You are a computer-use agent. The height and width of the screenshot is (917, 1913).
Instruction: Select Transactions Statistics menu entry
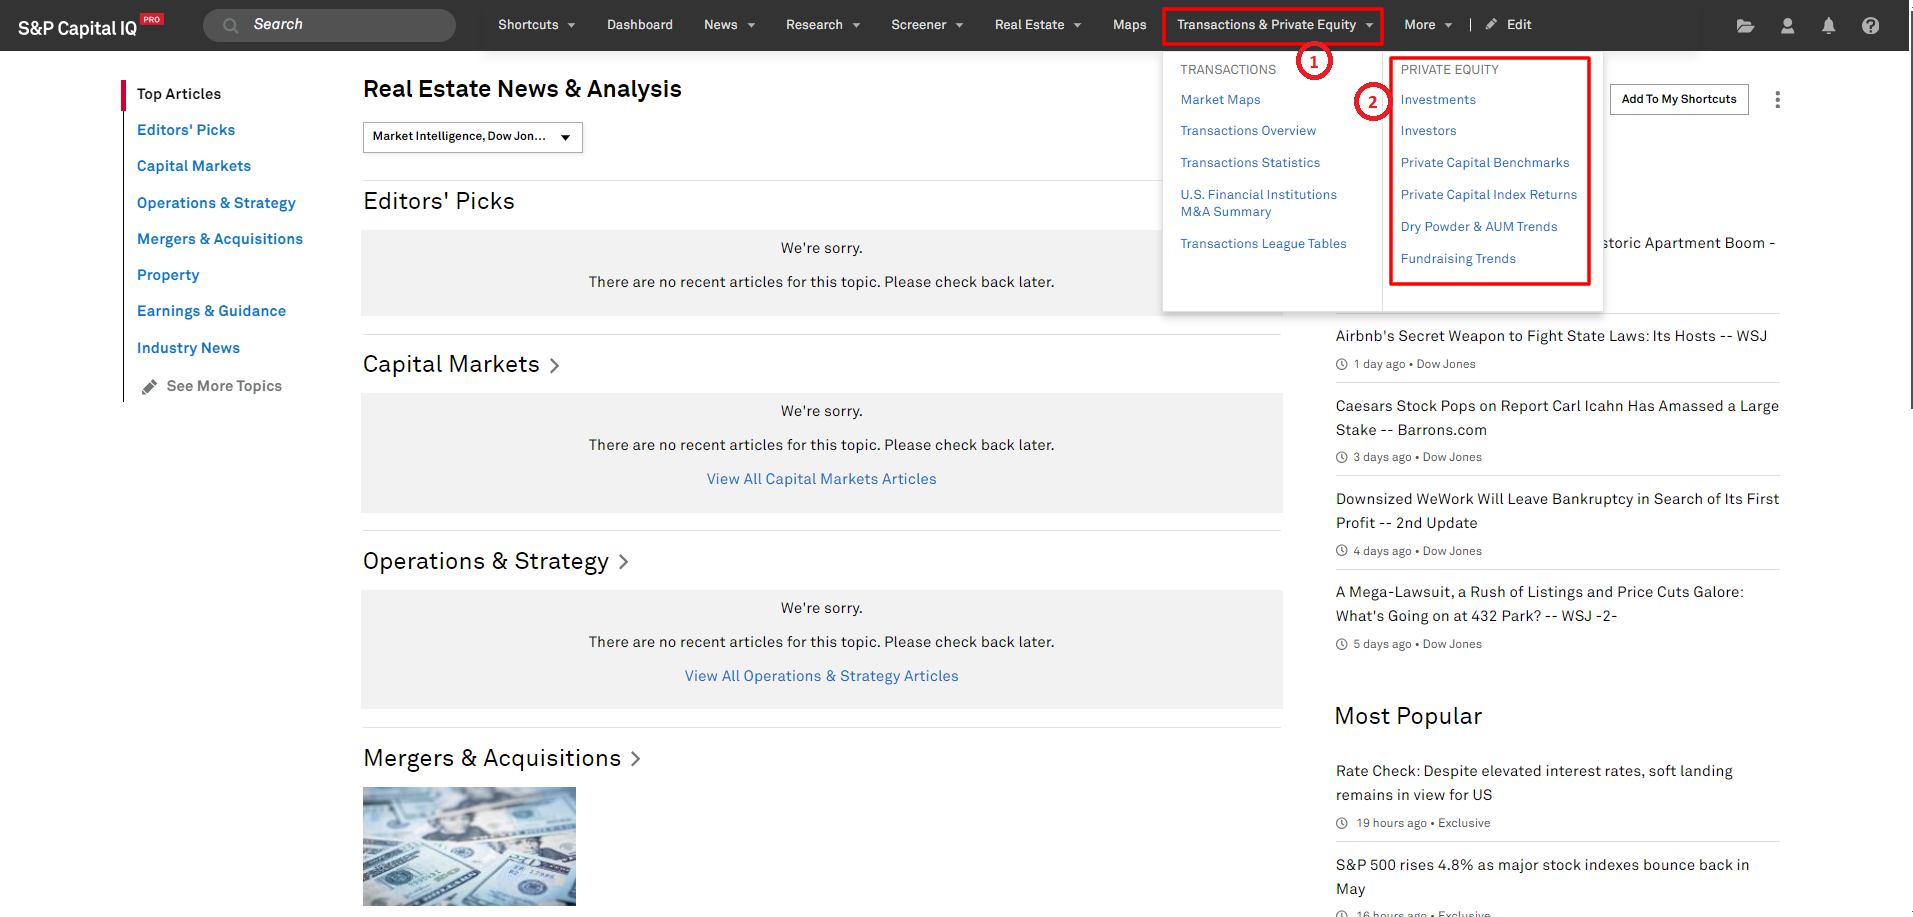tap(1250, 163)
